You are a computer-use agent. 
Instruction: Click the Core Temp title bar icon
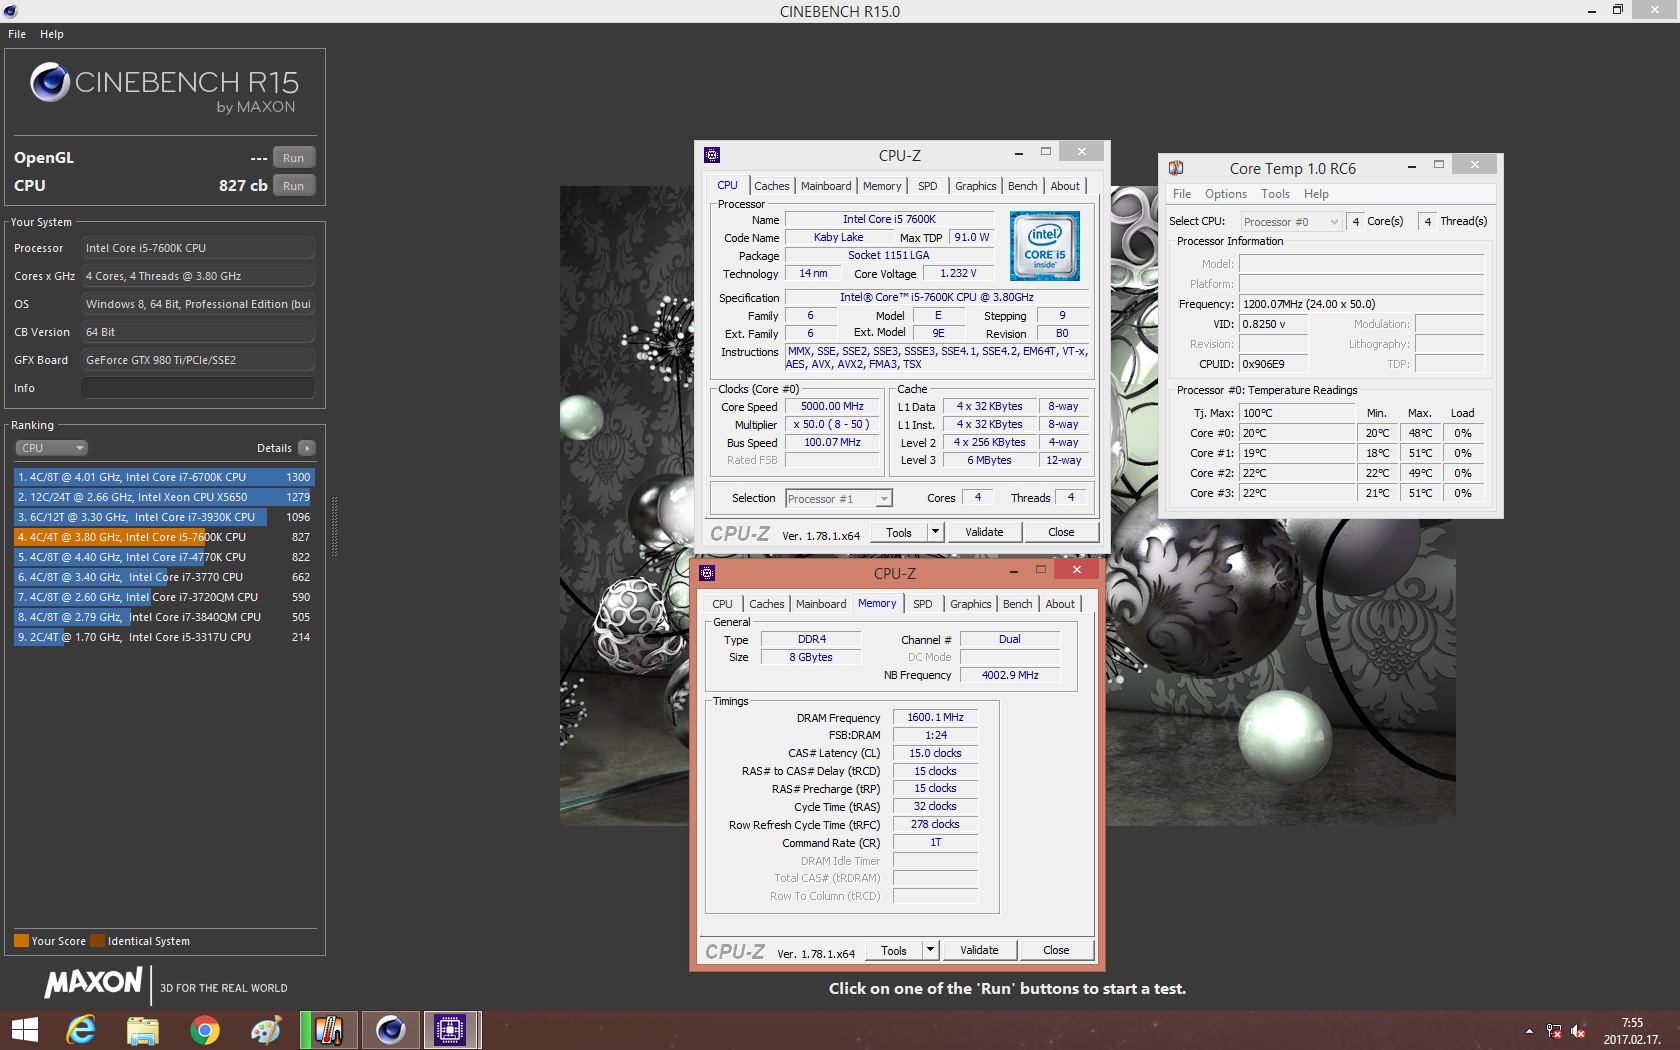click(x=1176, y=168)
